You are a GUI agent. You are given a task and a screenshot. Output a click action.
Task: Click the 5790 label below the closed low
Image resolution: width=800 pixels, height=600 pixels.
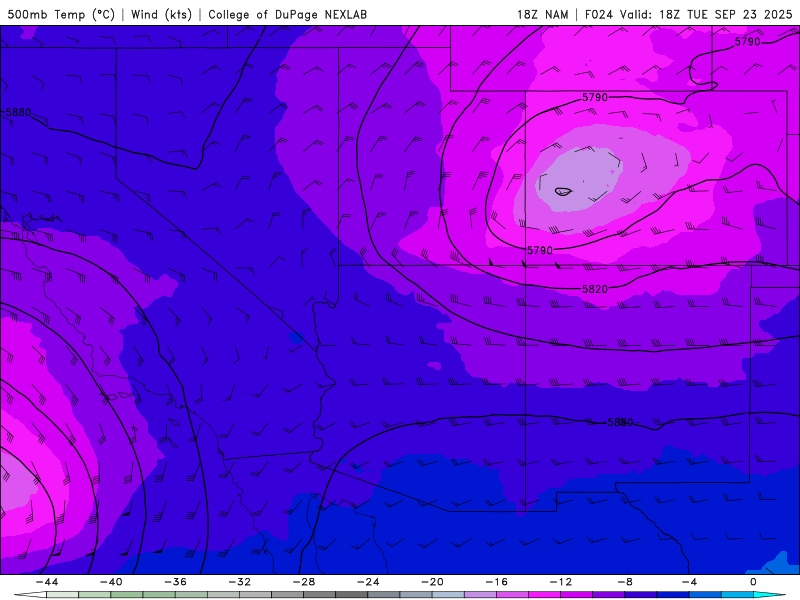(540, 251)
